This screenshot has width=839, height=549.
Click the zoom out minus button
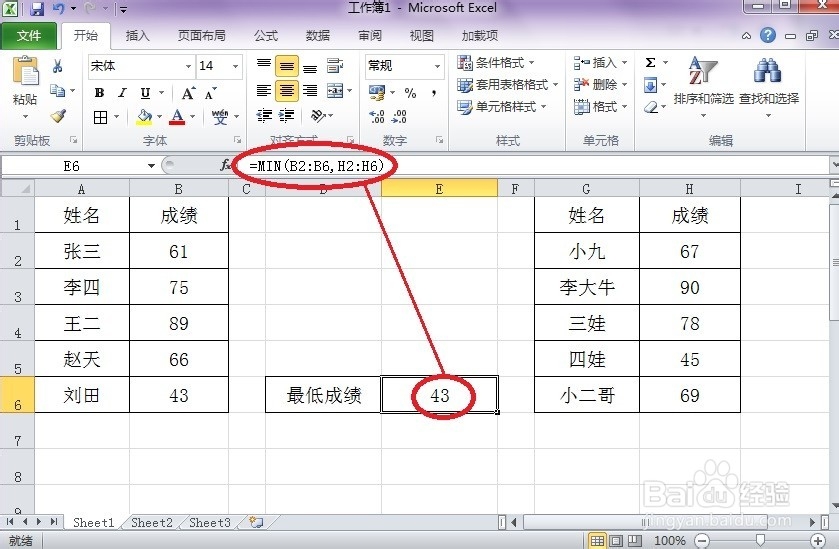click(703, 540)
